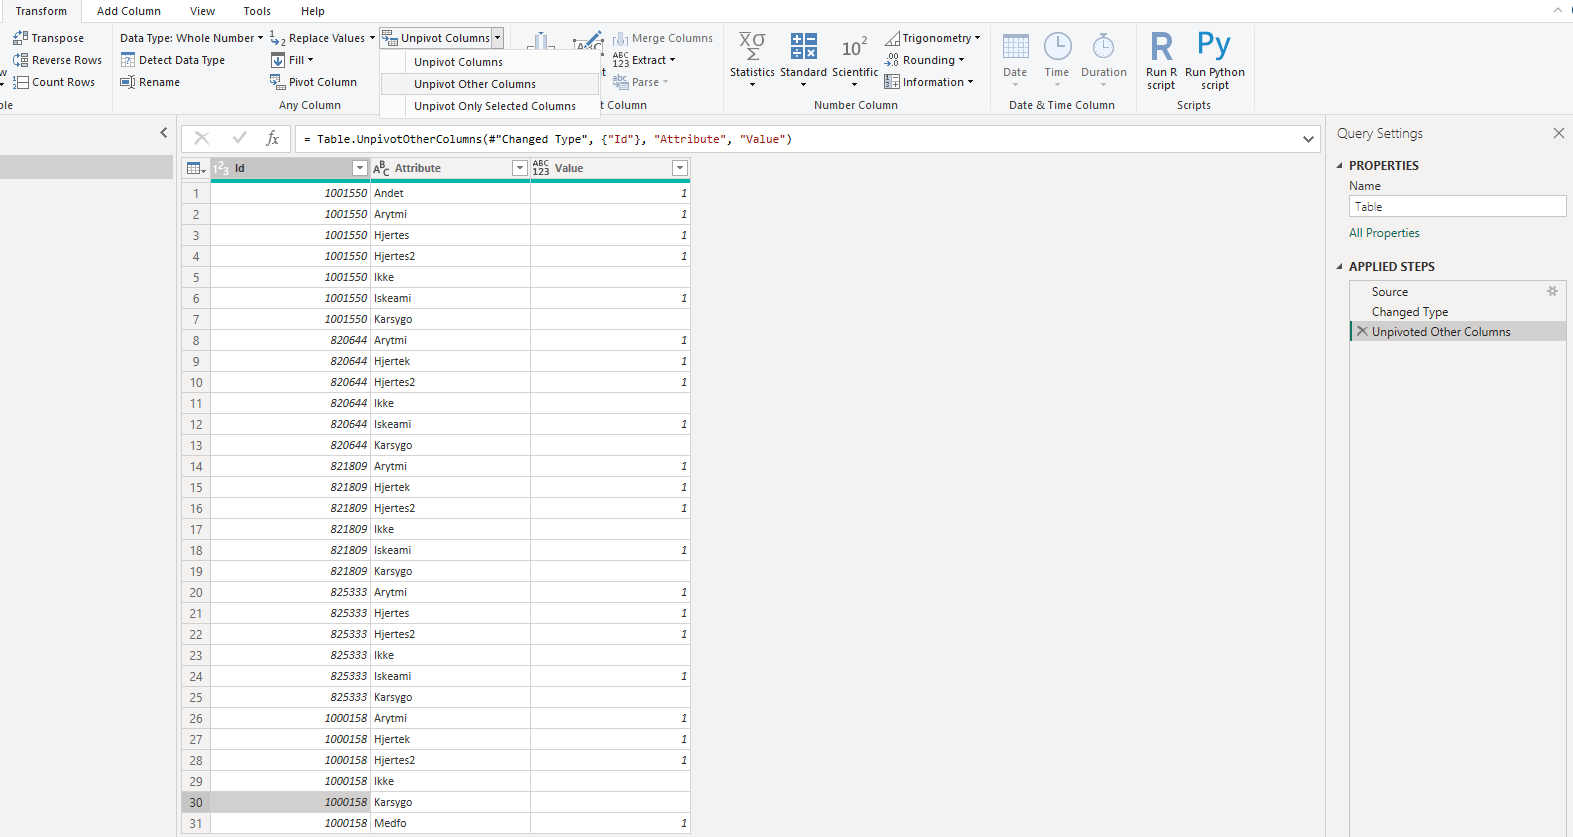Close the Query Settings pane
This screenshot has height=837, width=1573.
pos(1558,133)
